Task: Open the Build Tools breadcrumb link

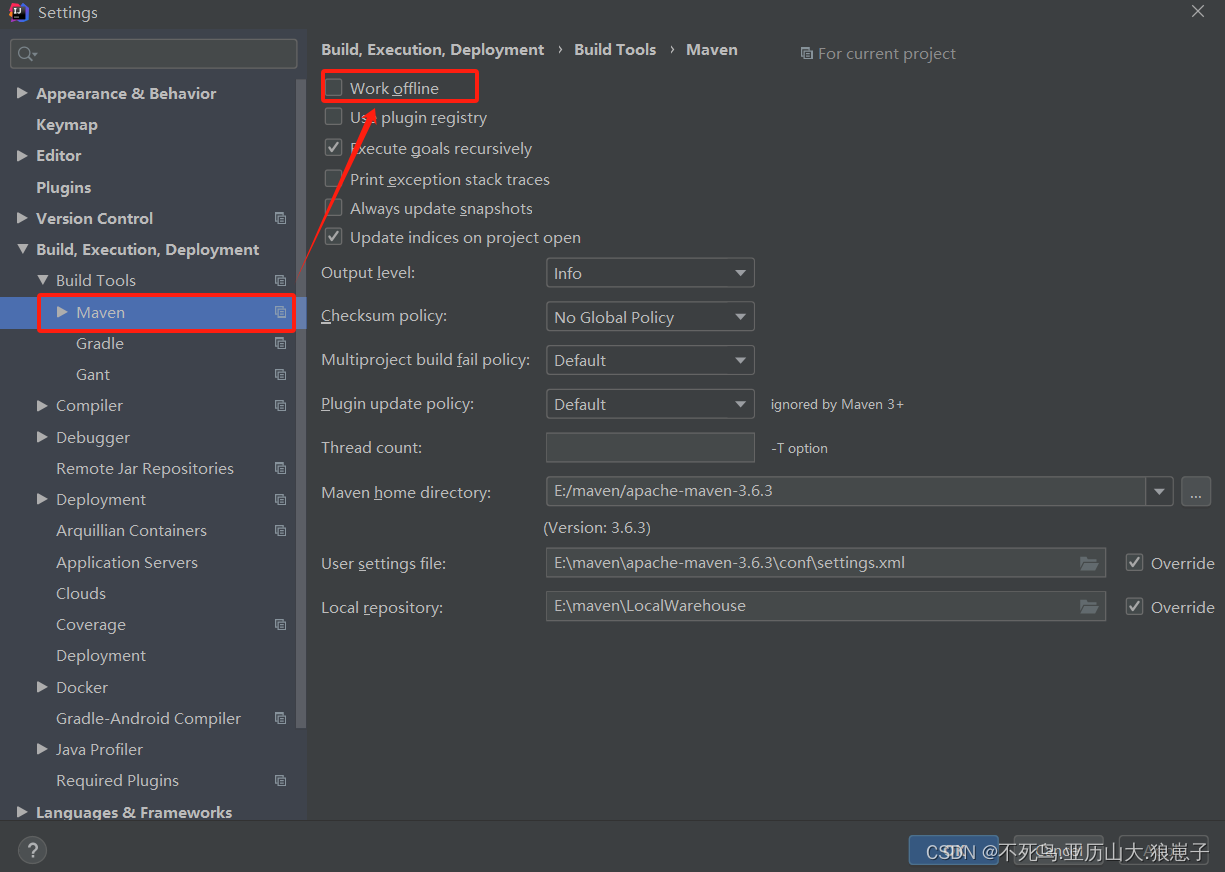Action: pos(615,49)
